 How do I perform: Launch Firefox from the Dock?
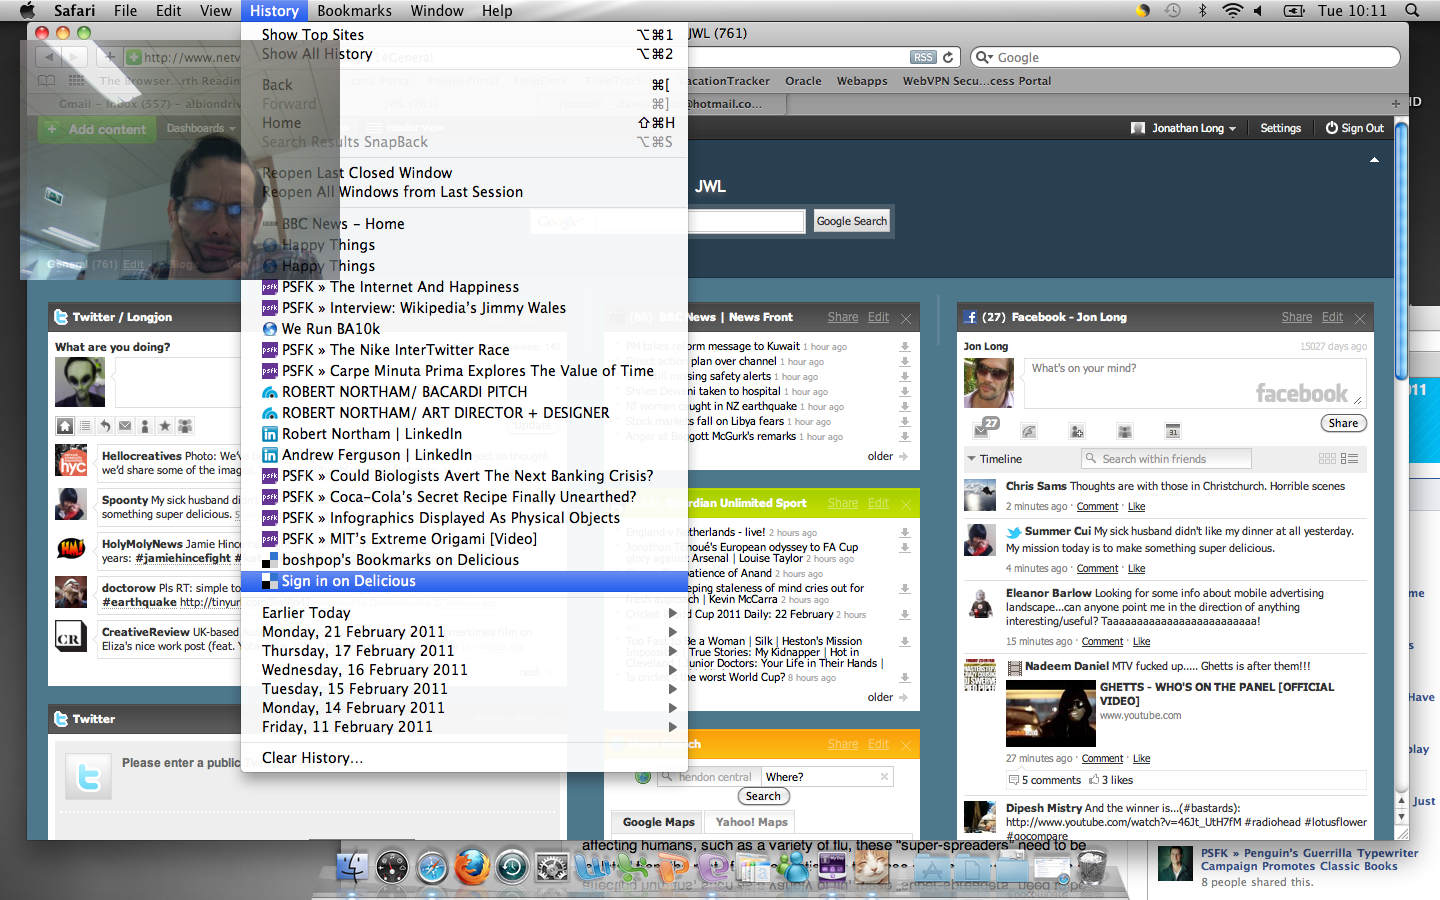pos(471,867)
